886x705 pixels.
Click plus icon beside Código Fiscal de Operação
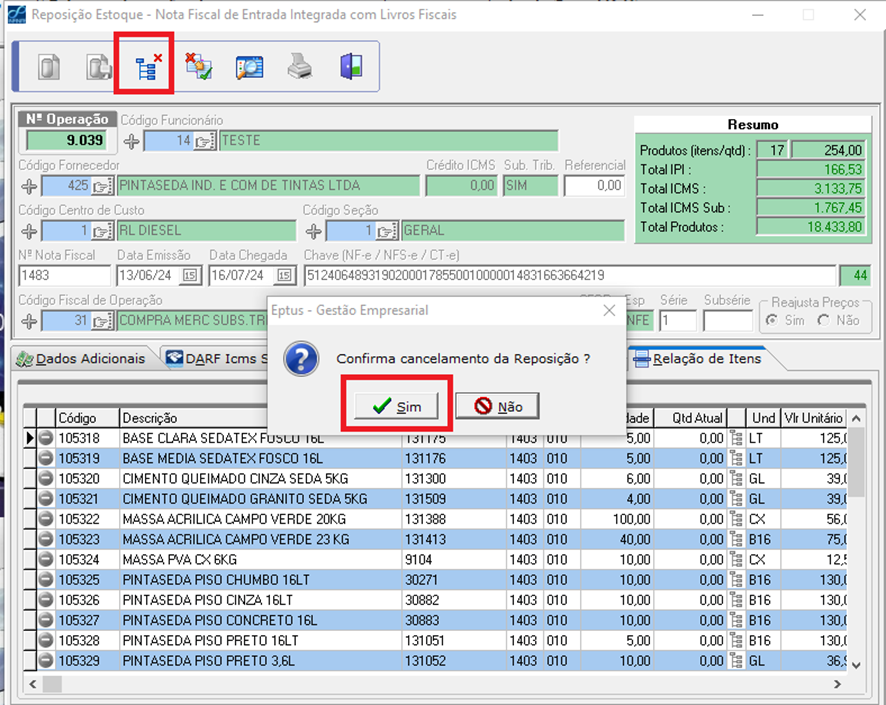coord(29,321)
